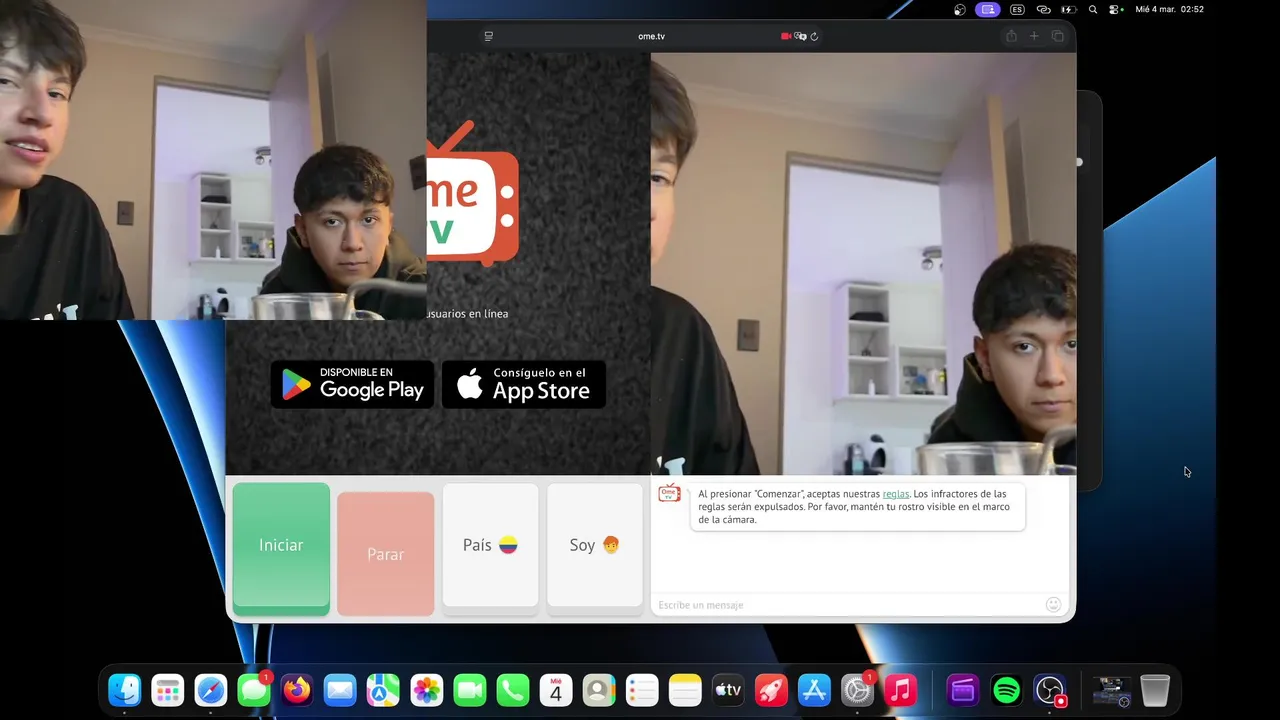The image size is (1280, 720).
Task: Open the reglas link in chat notice
Action: pyautogui.click(x=896, y=494)
